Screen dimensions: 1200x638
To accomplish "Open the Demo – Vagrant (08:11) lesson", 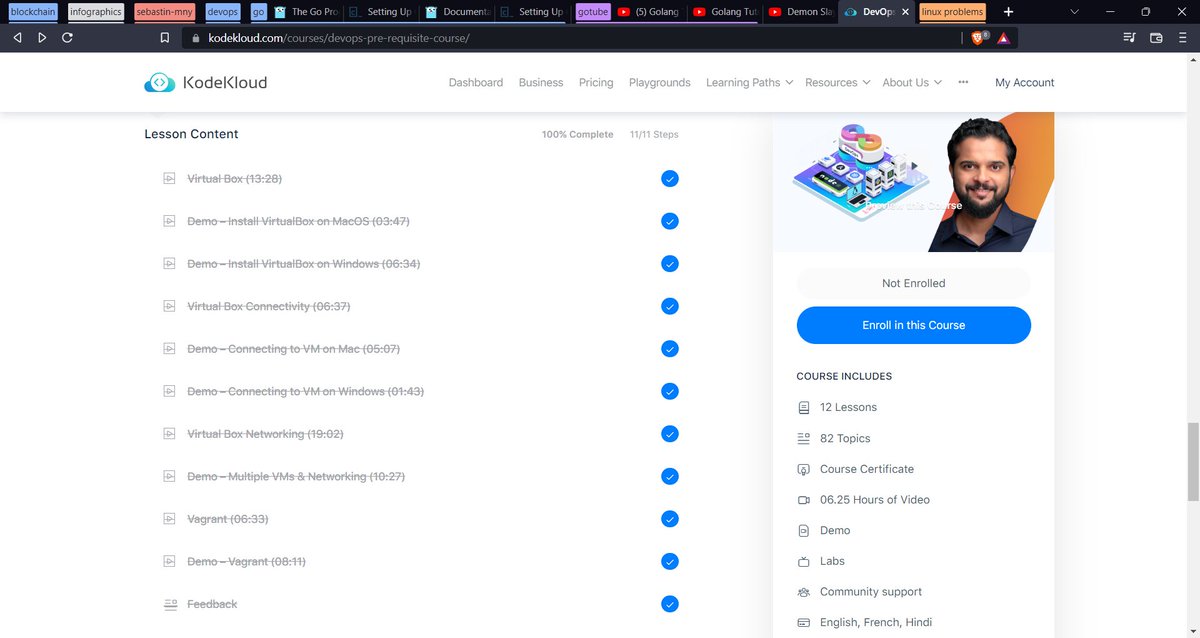I will (246, 561).
